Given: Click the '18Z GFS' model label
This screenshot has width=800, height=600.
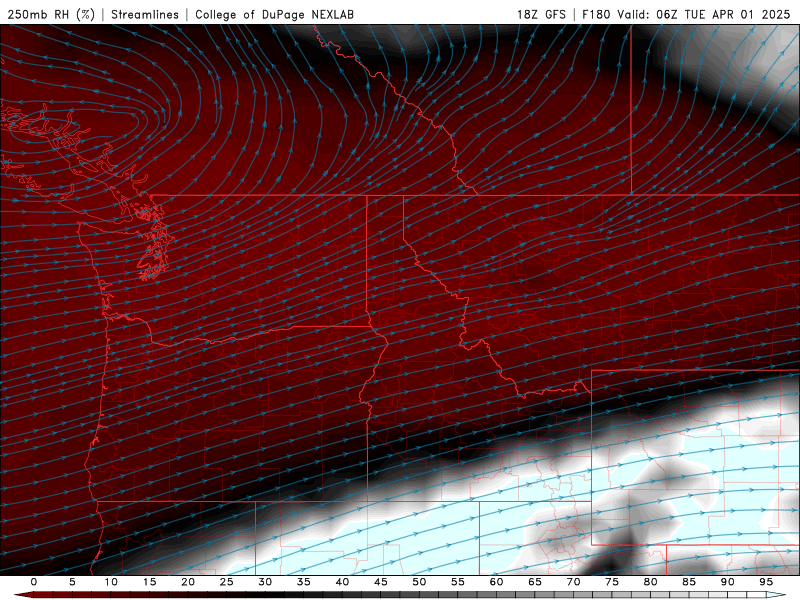Looking at the screenshot, I should coord(541,14).
